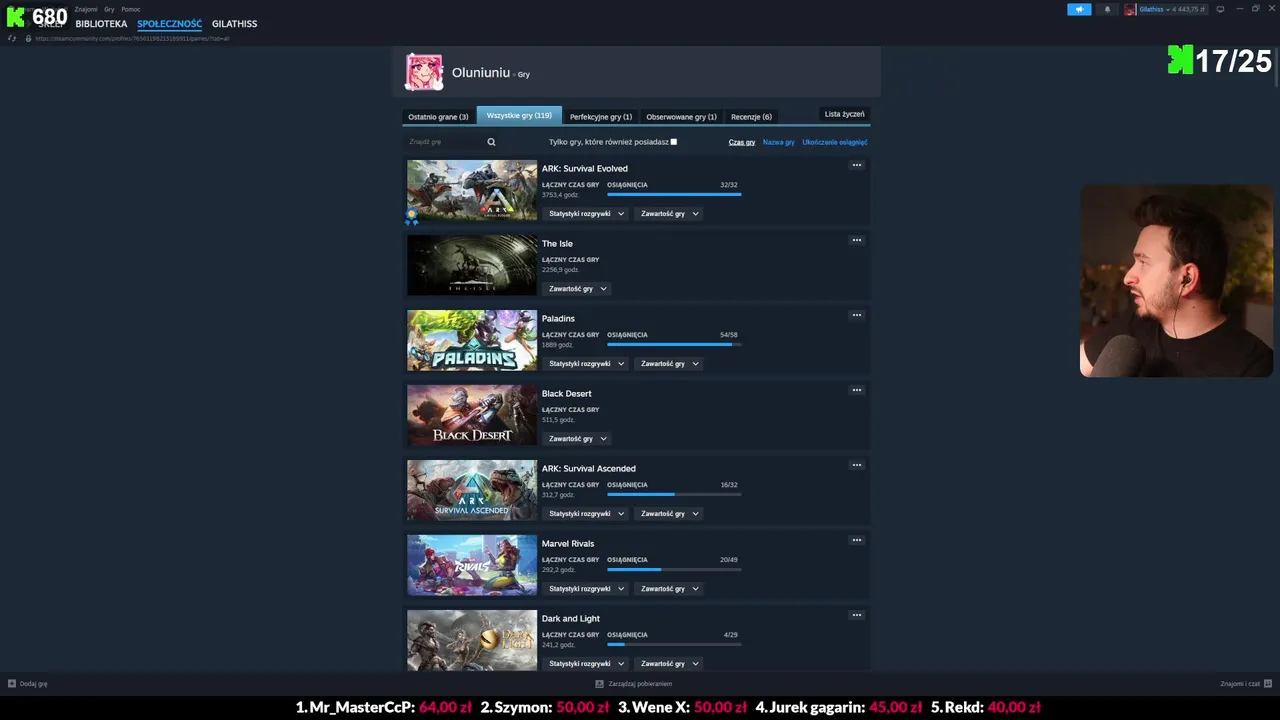Image resolution: width=1280 pixels, height=720 pixels.
Task: Open the Steam announcements megaphone button
Action: coord(1079,9)
